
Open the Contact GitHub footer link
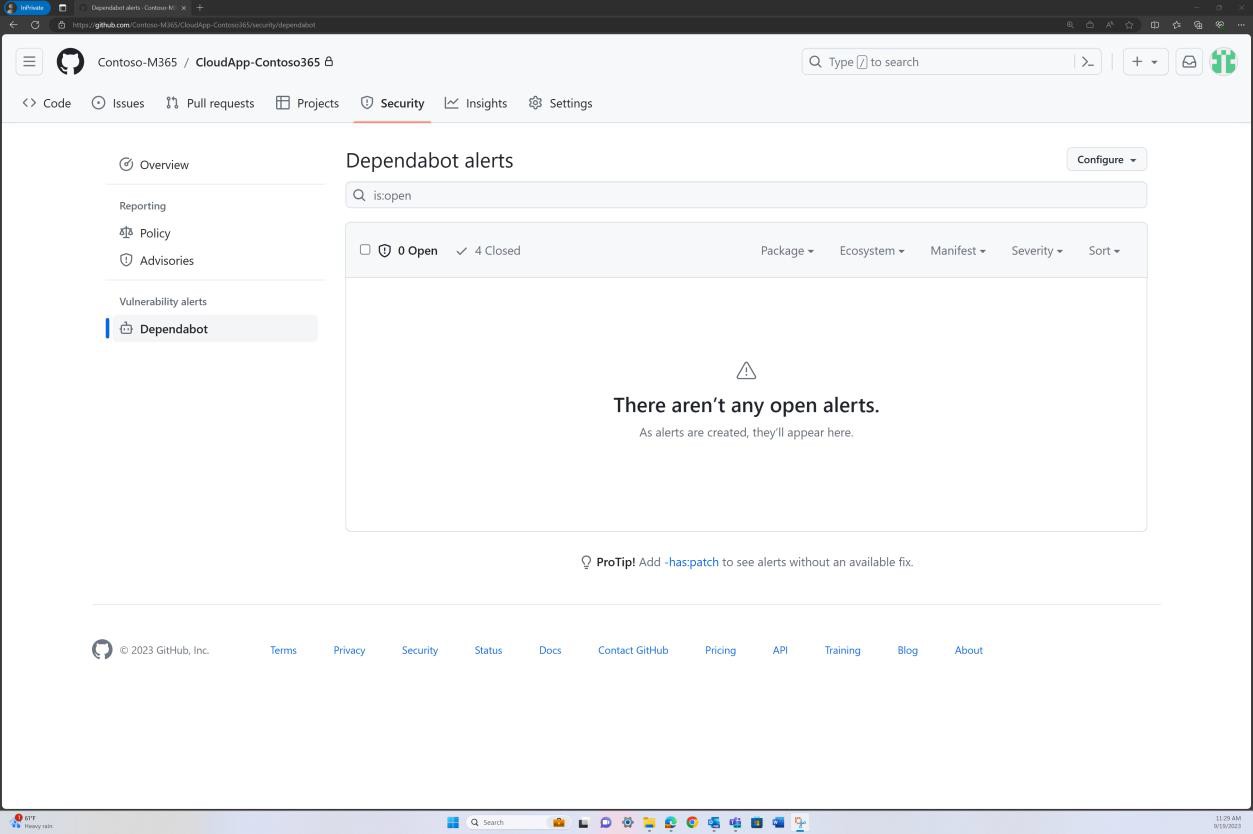633,650
